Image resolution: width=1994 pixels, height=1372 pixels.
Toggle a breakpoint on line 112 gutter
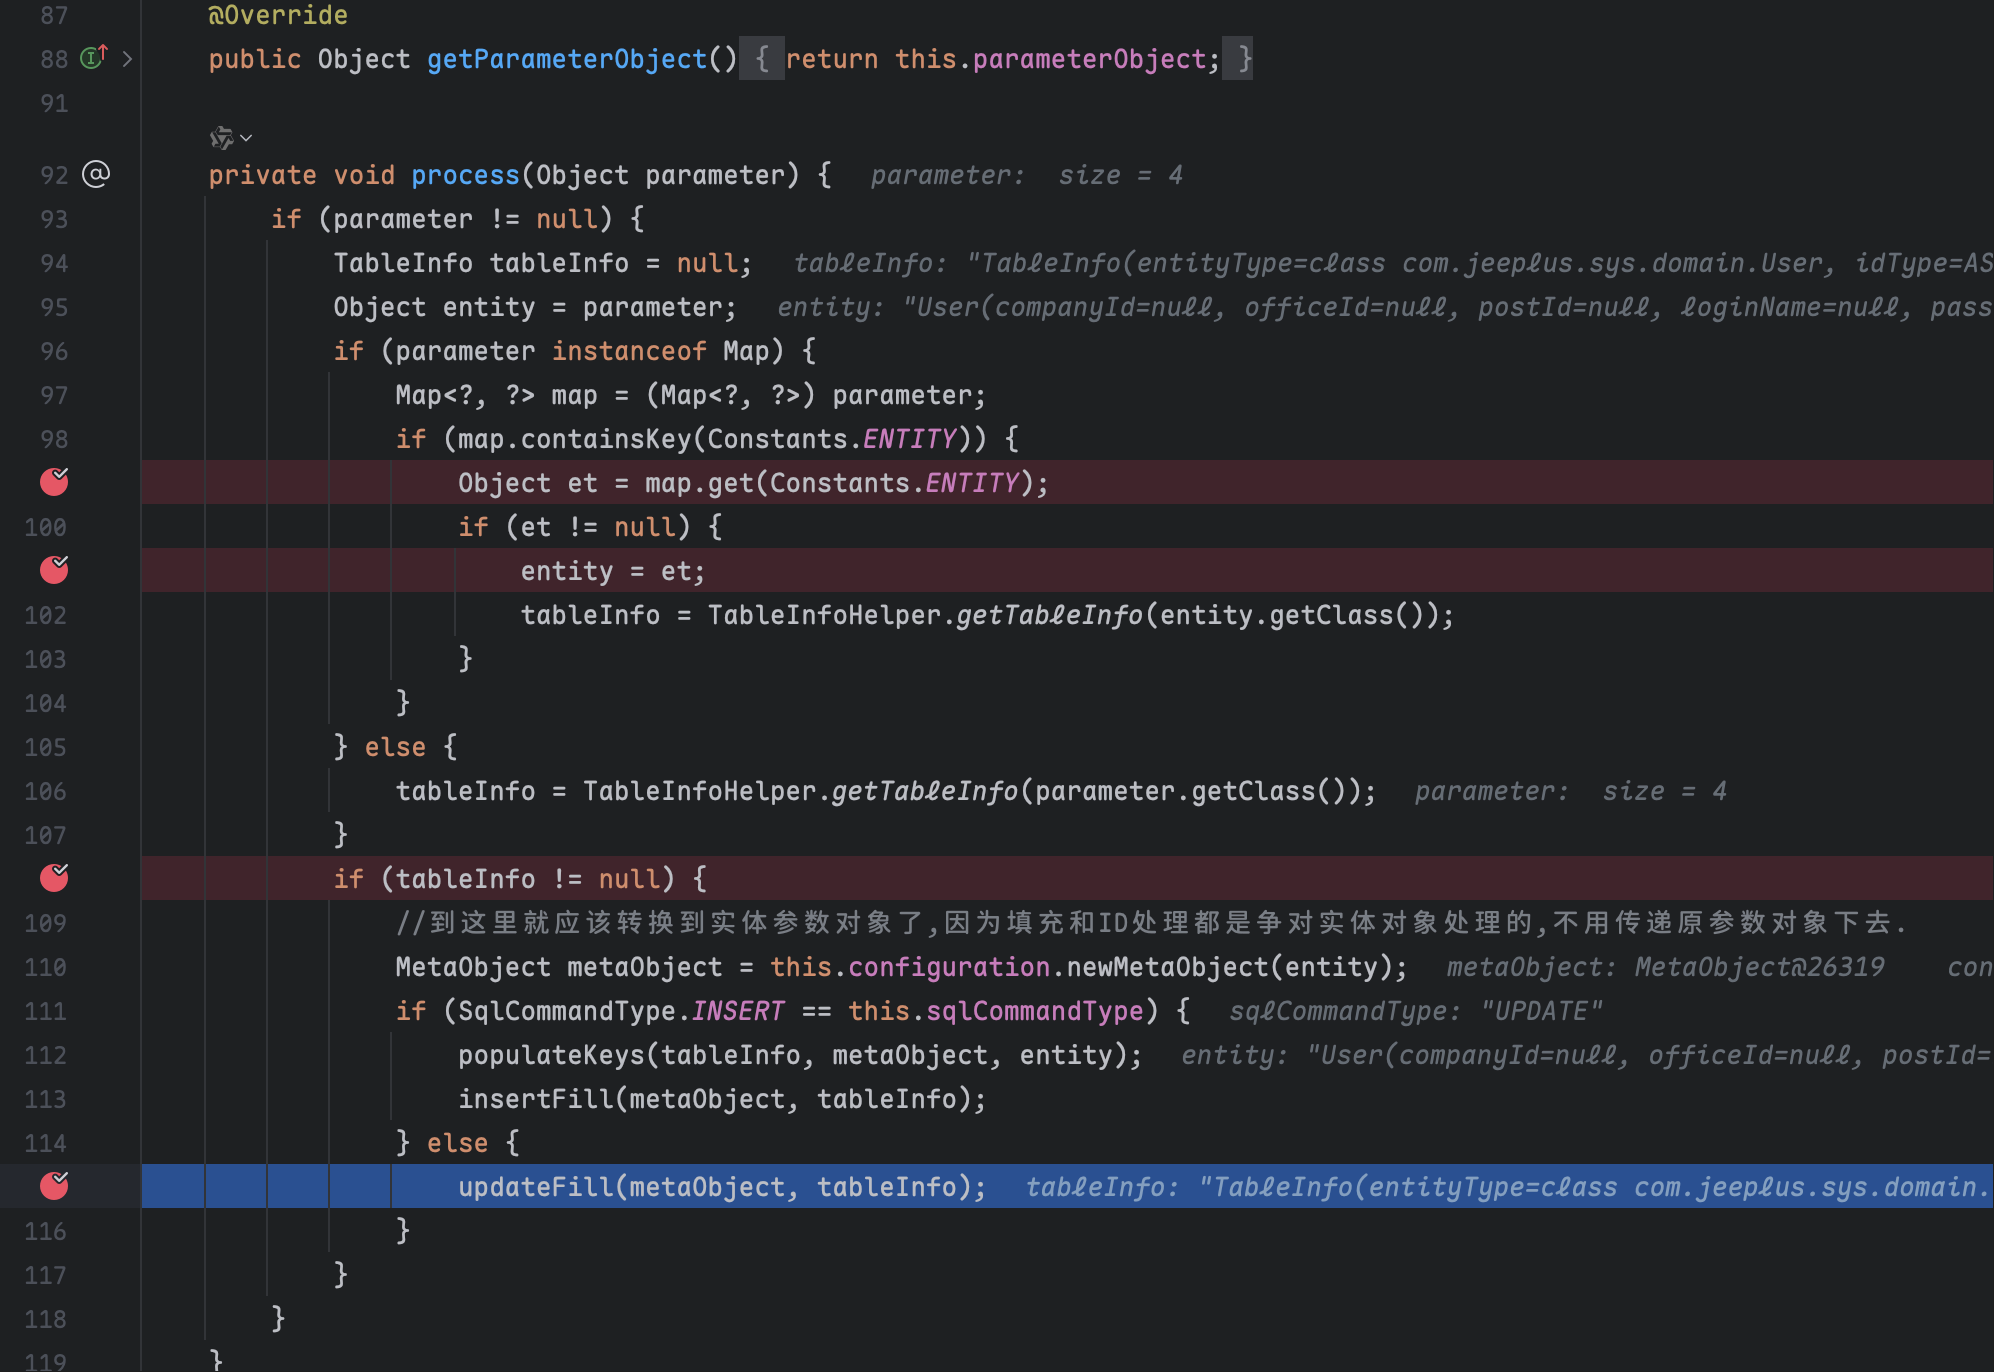[x=54, y=1055]
